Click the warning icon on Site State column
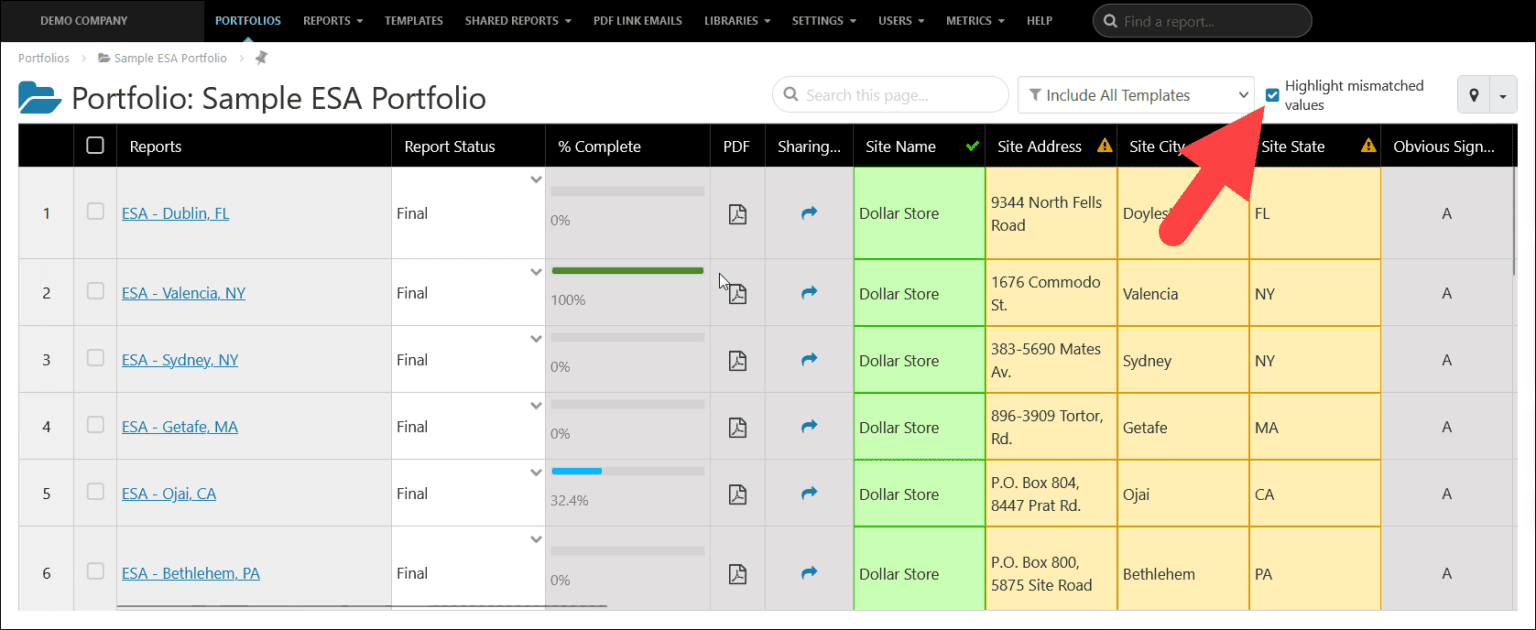 point(1367,145)
